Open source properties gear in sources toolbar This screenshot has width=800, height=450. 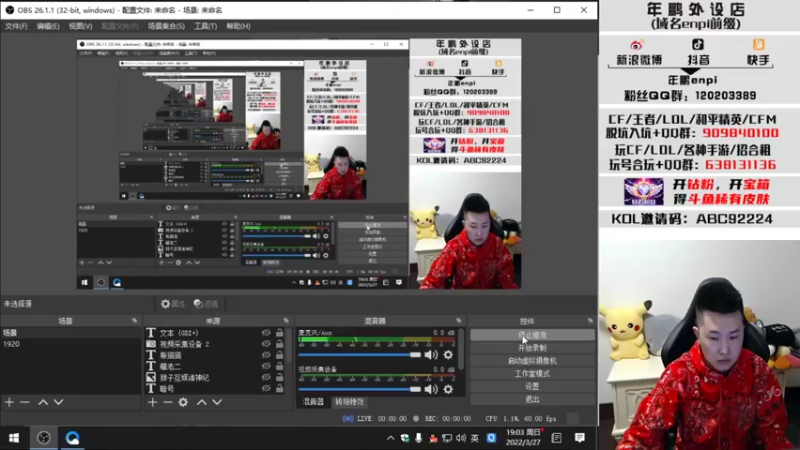coord(183,402)
